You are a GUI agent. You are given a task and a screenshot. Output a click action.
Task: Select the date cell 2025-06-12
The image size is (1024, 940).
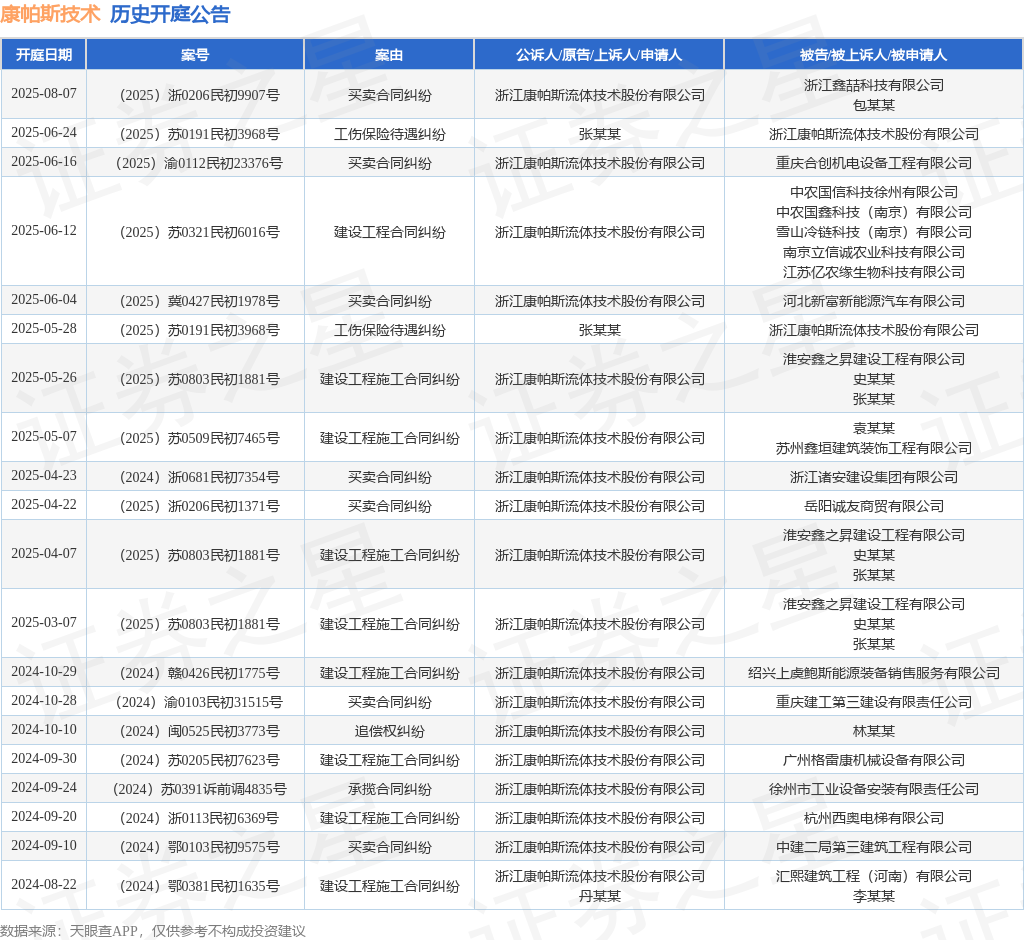click(x=44, y=231)
